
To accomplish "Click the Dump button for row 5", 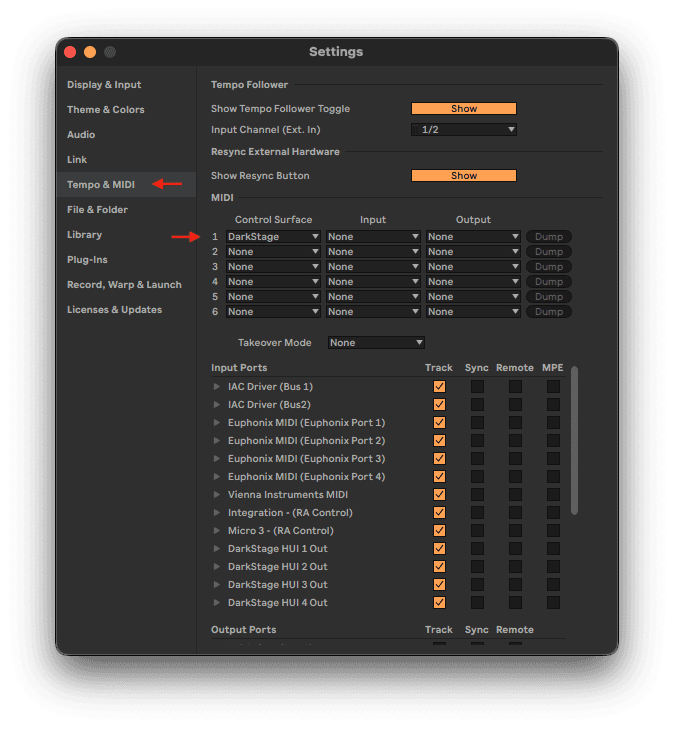I will [x=548, y=297].
